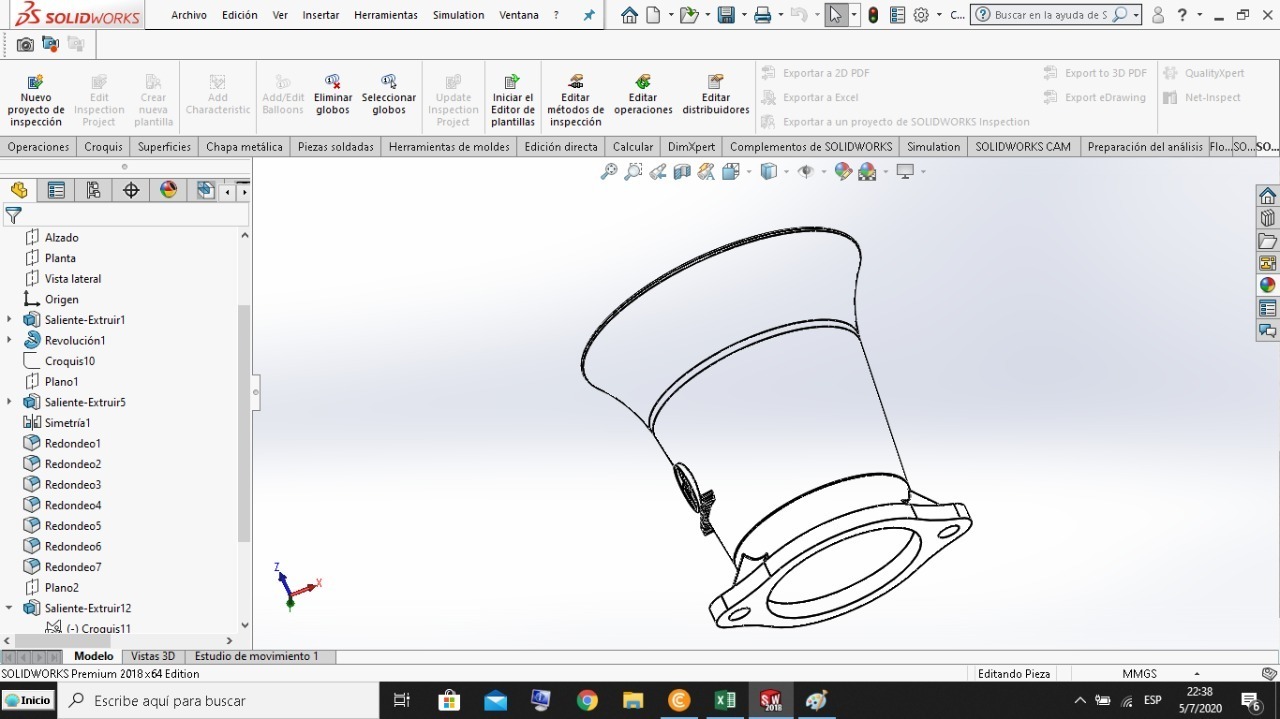Image resolution: width=1280 pixels, height=719 pixels.
Task: Open the Section View tool
Action: coord(681,171)
